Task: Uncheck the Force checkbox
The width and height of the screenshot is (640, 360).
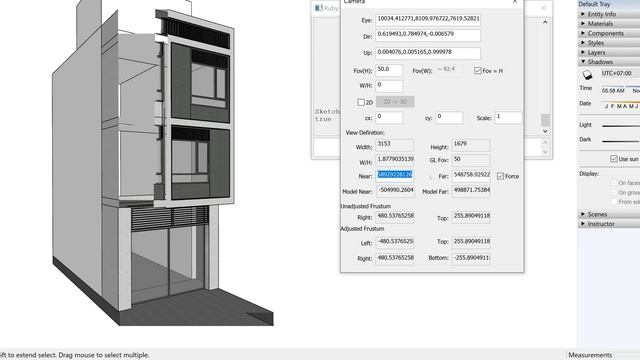Action: pyautogui.click(x=500, y=176)
